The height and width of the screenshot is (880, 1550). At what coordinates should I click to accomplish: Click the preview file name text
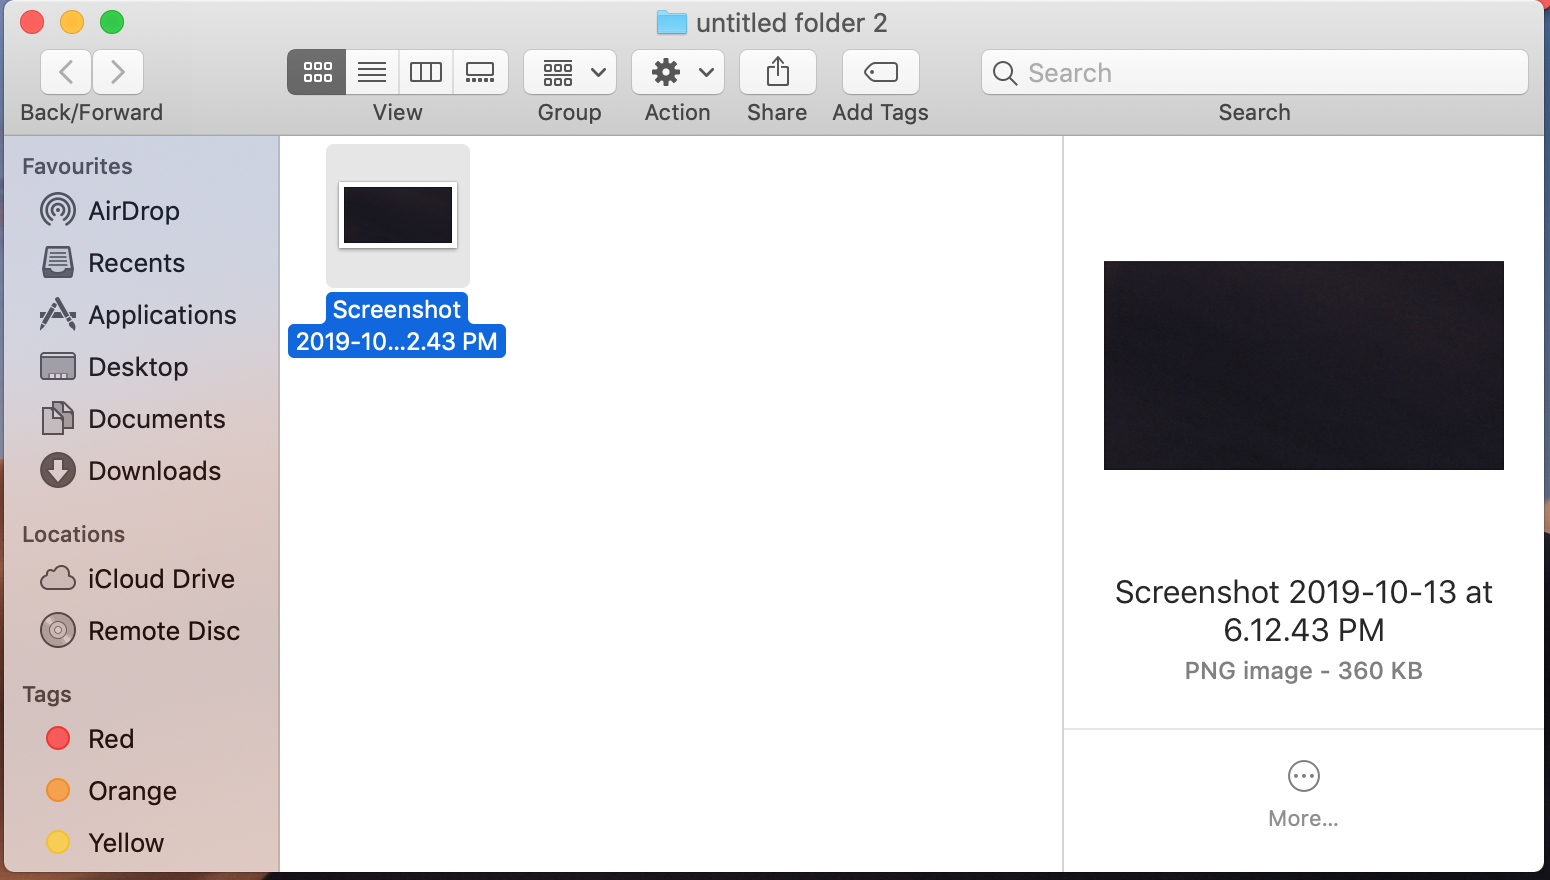click(x=1304, y=611)
